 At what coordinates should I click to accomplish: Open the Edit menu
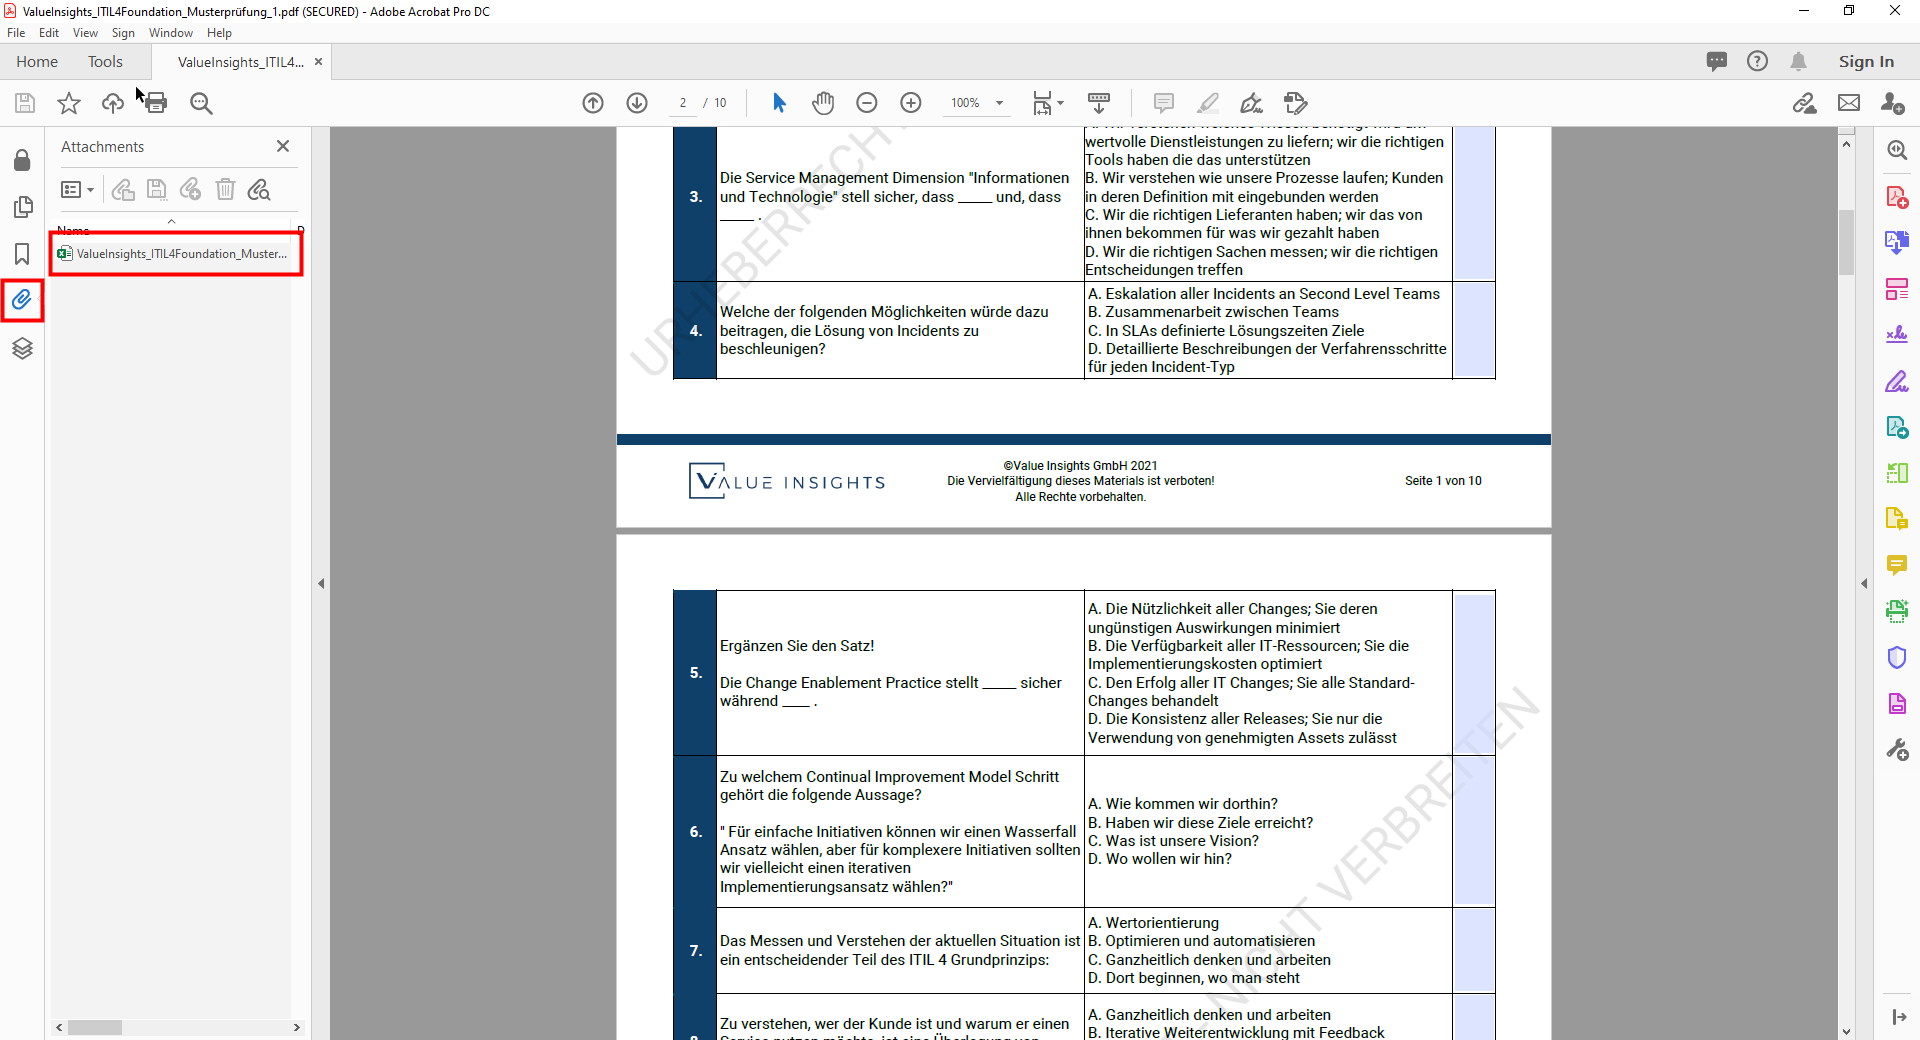49,33
